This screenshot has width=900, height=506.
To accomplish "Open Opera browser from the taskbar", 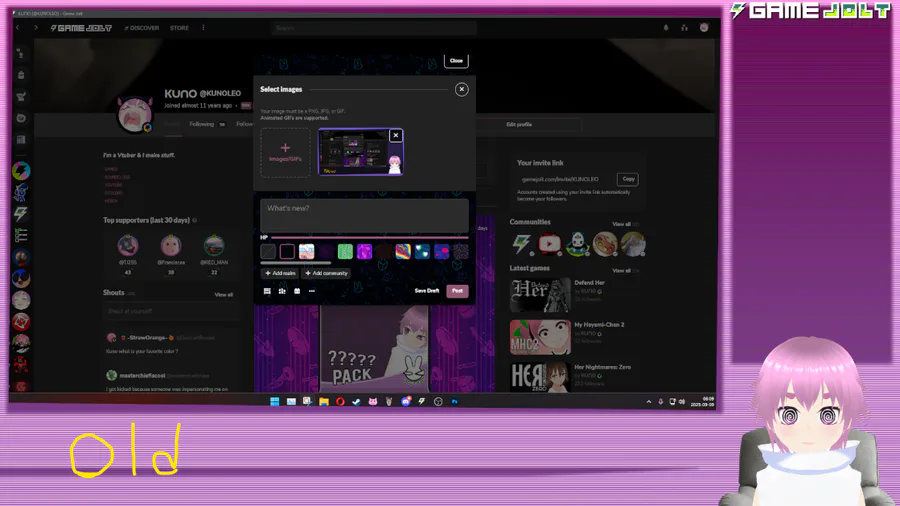I will 340,402.
